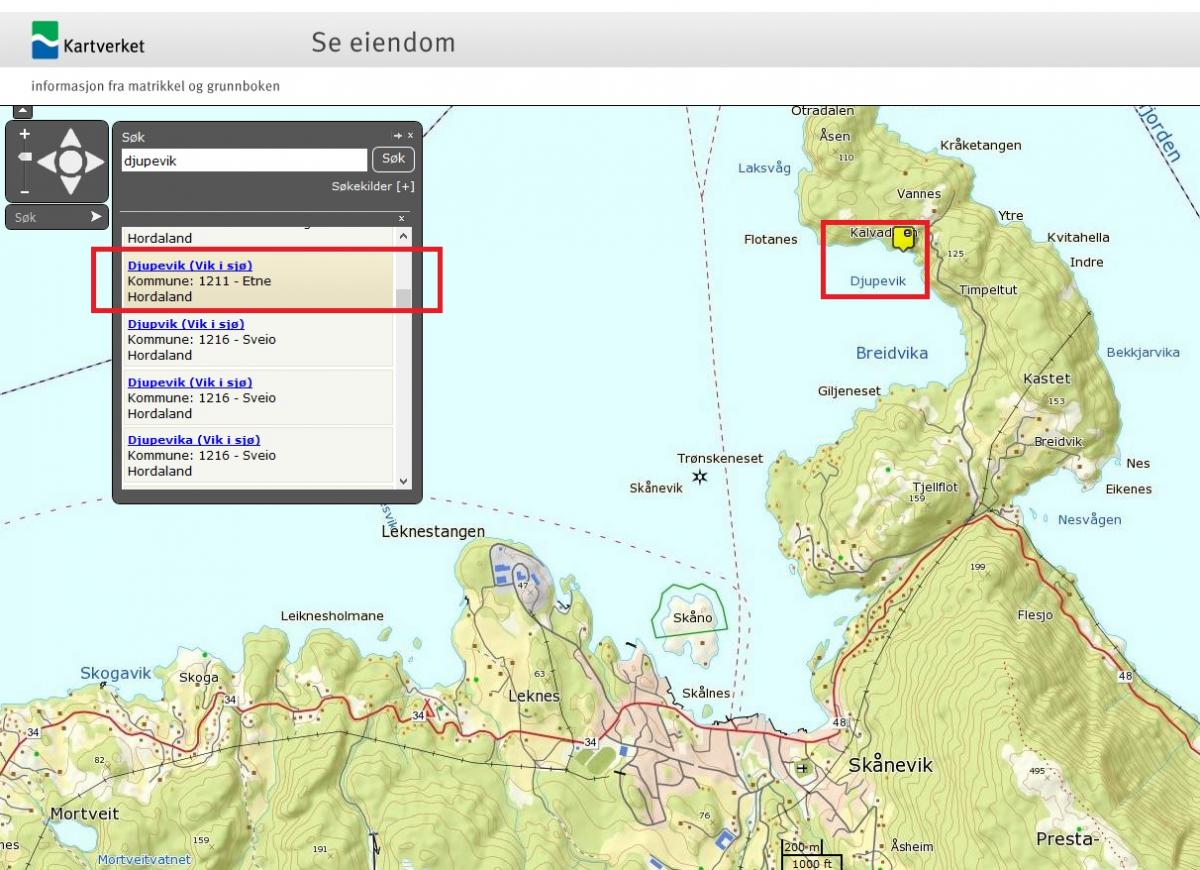Click the zoom level slider handle
Viewport: 1200px width, 870px height.
25,157
